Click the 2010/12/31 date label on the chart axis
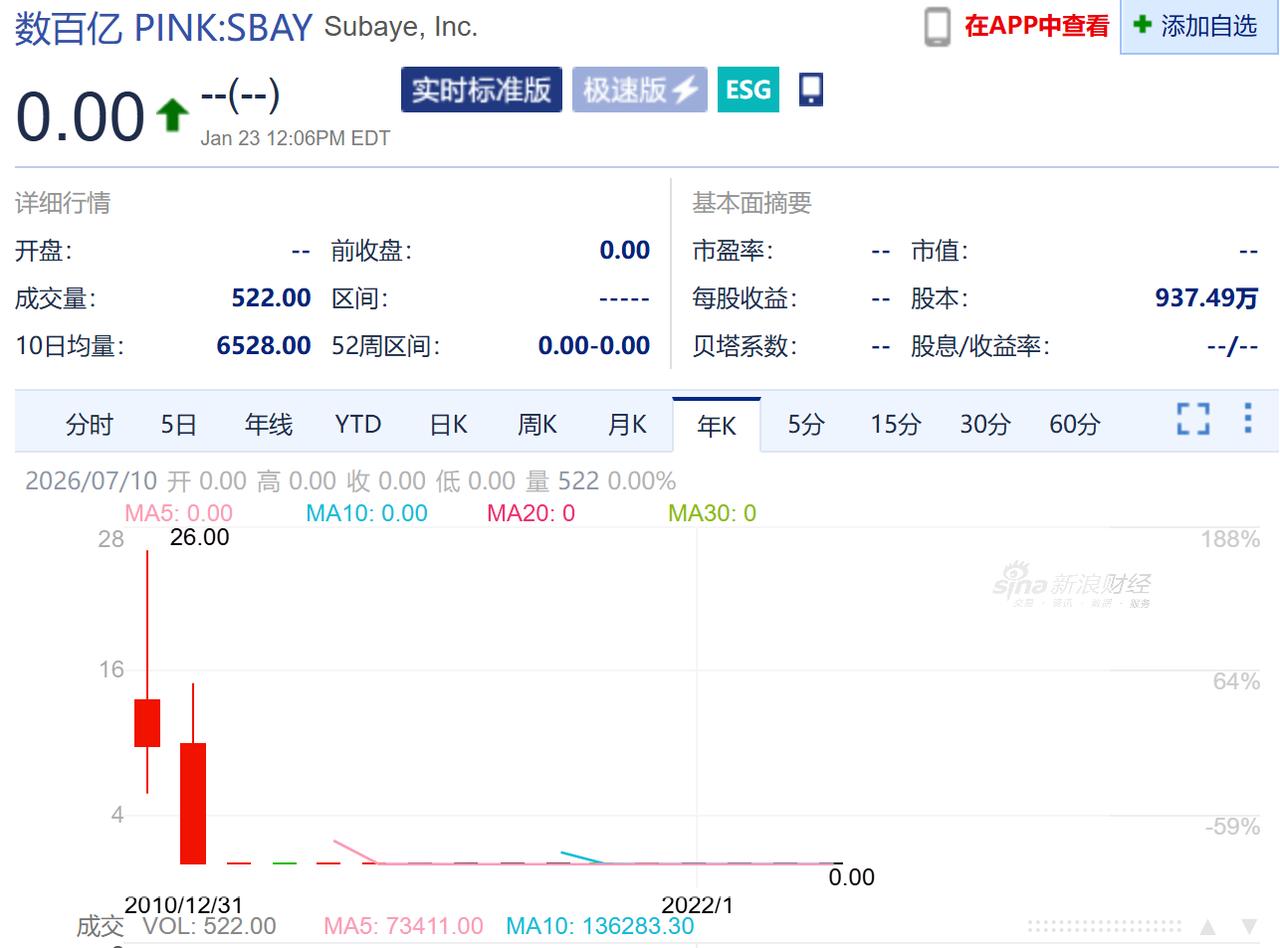 pos(183,905)
